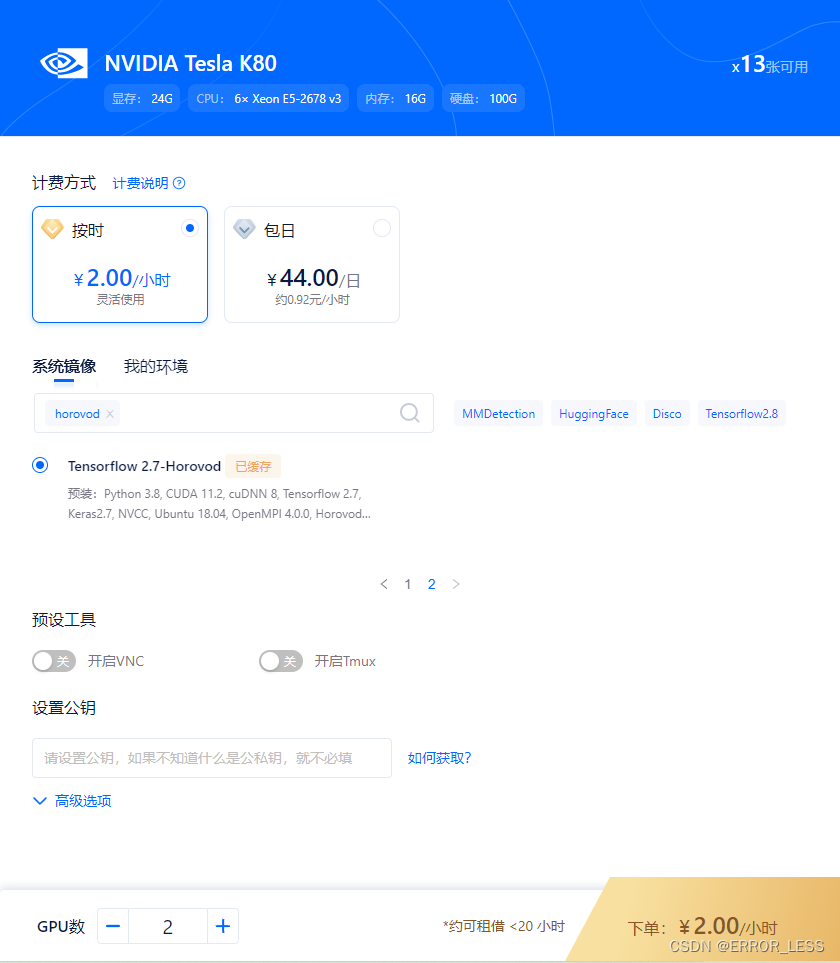The width and height of the screenshot is (840, 963).
Task: Click the diamond icon on 包日 billing card
Action: (x=245, y=228)
